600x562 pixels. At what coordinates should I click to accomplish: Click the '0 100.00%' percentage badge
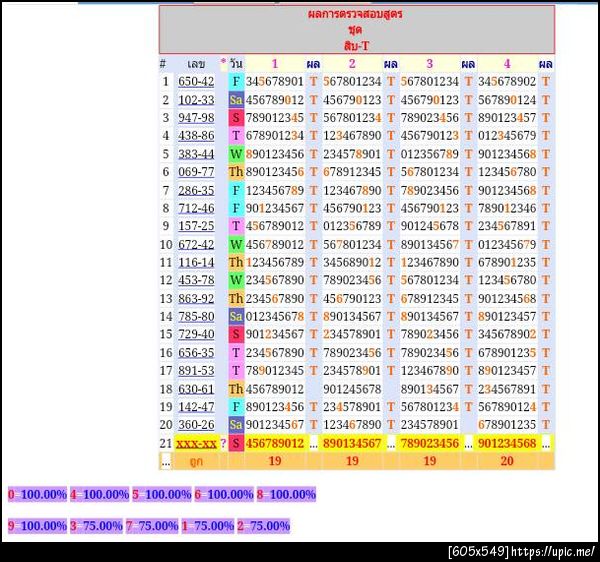tap(37, 495)
